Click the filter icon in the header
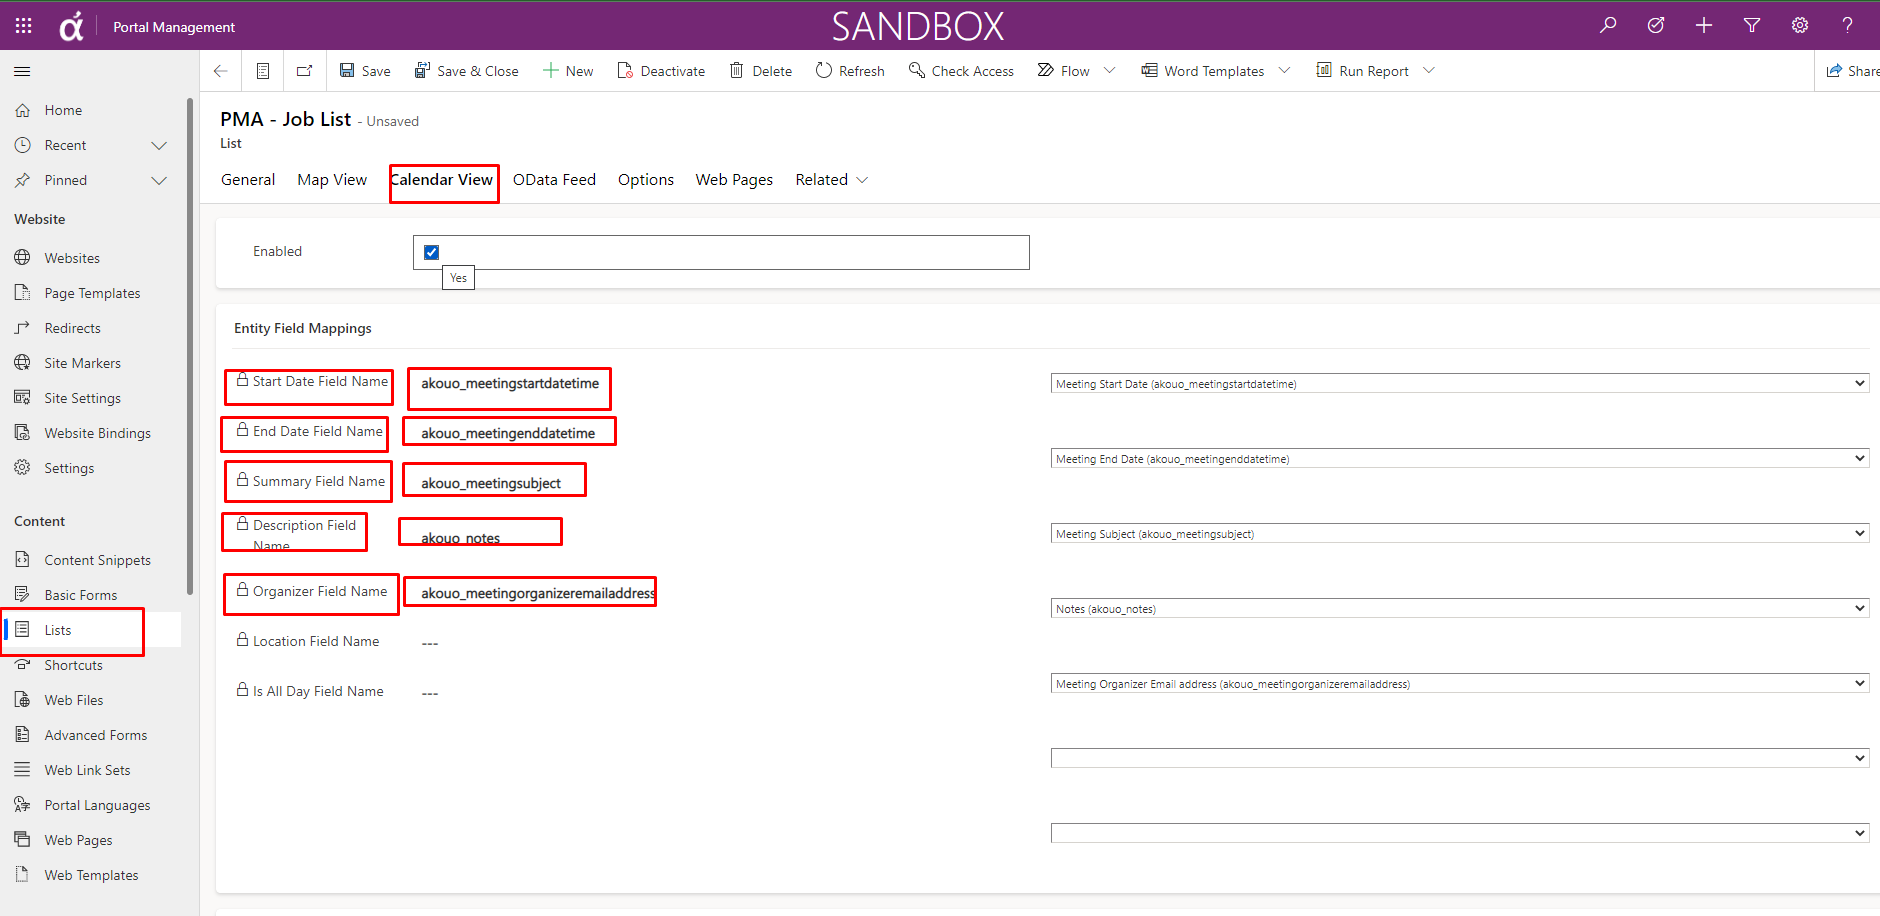Screen dimensions: 1880x916 pos(1751,25)
